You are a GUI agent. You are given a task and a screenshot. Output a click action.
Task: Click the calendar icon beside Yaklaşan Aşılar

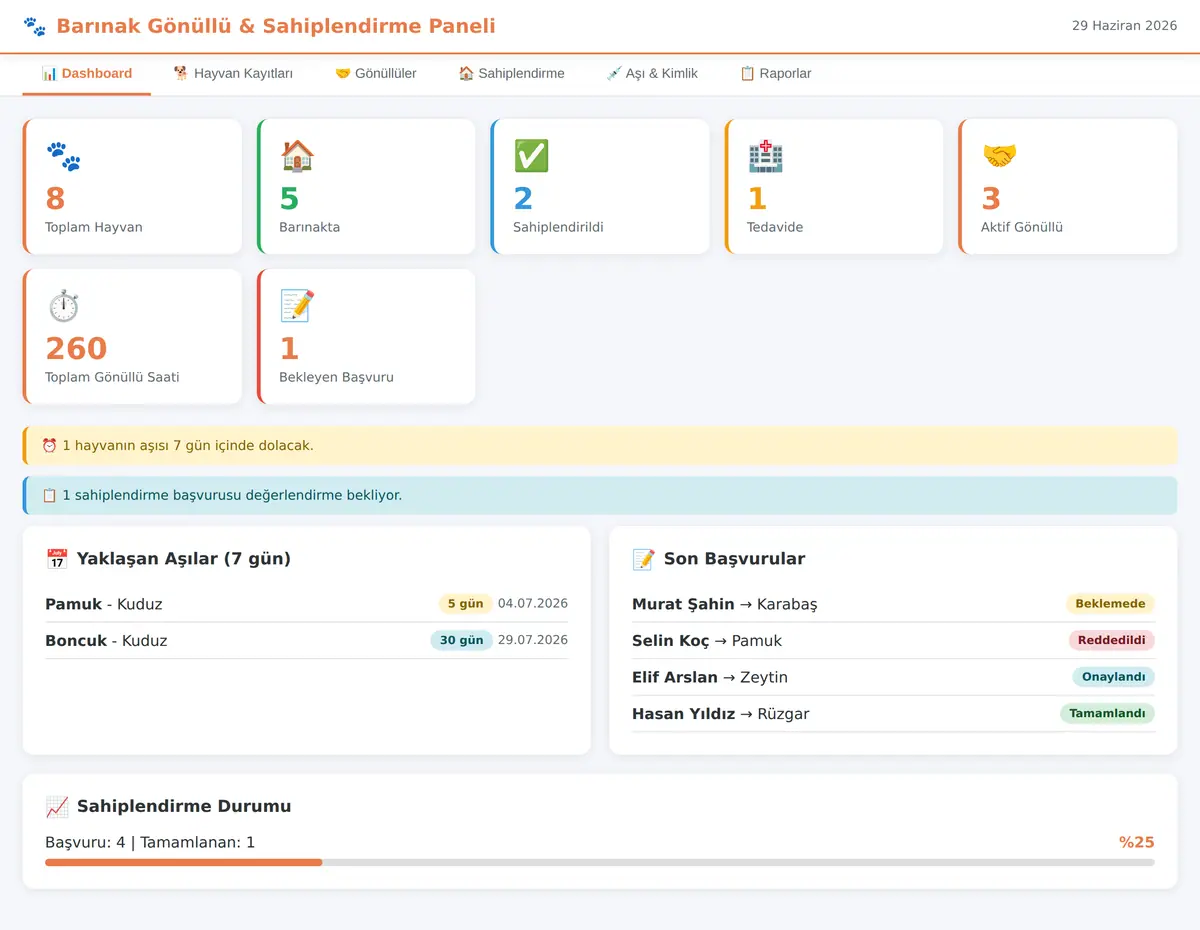tap(57, 559)
